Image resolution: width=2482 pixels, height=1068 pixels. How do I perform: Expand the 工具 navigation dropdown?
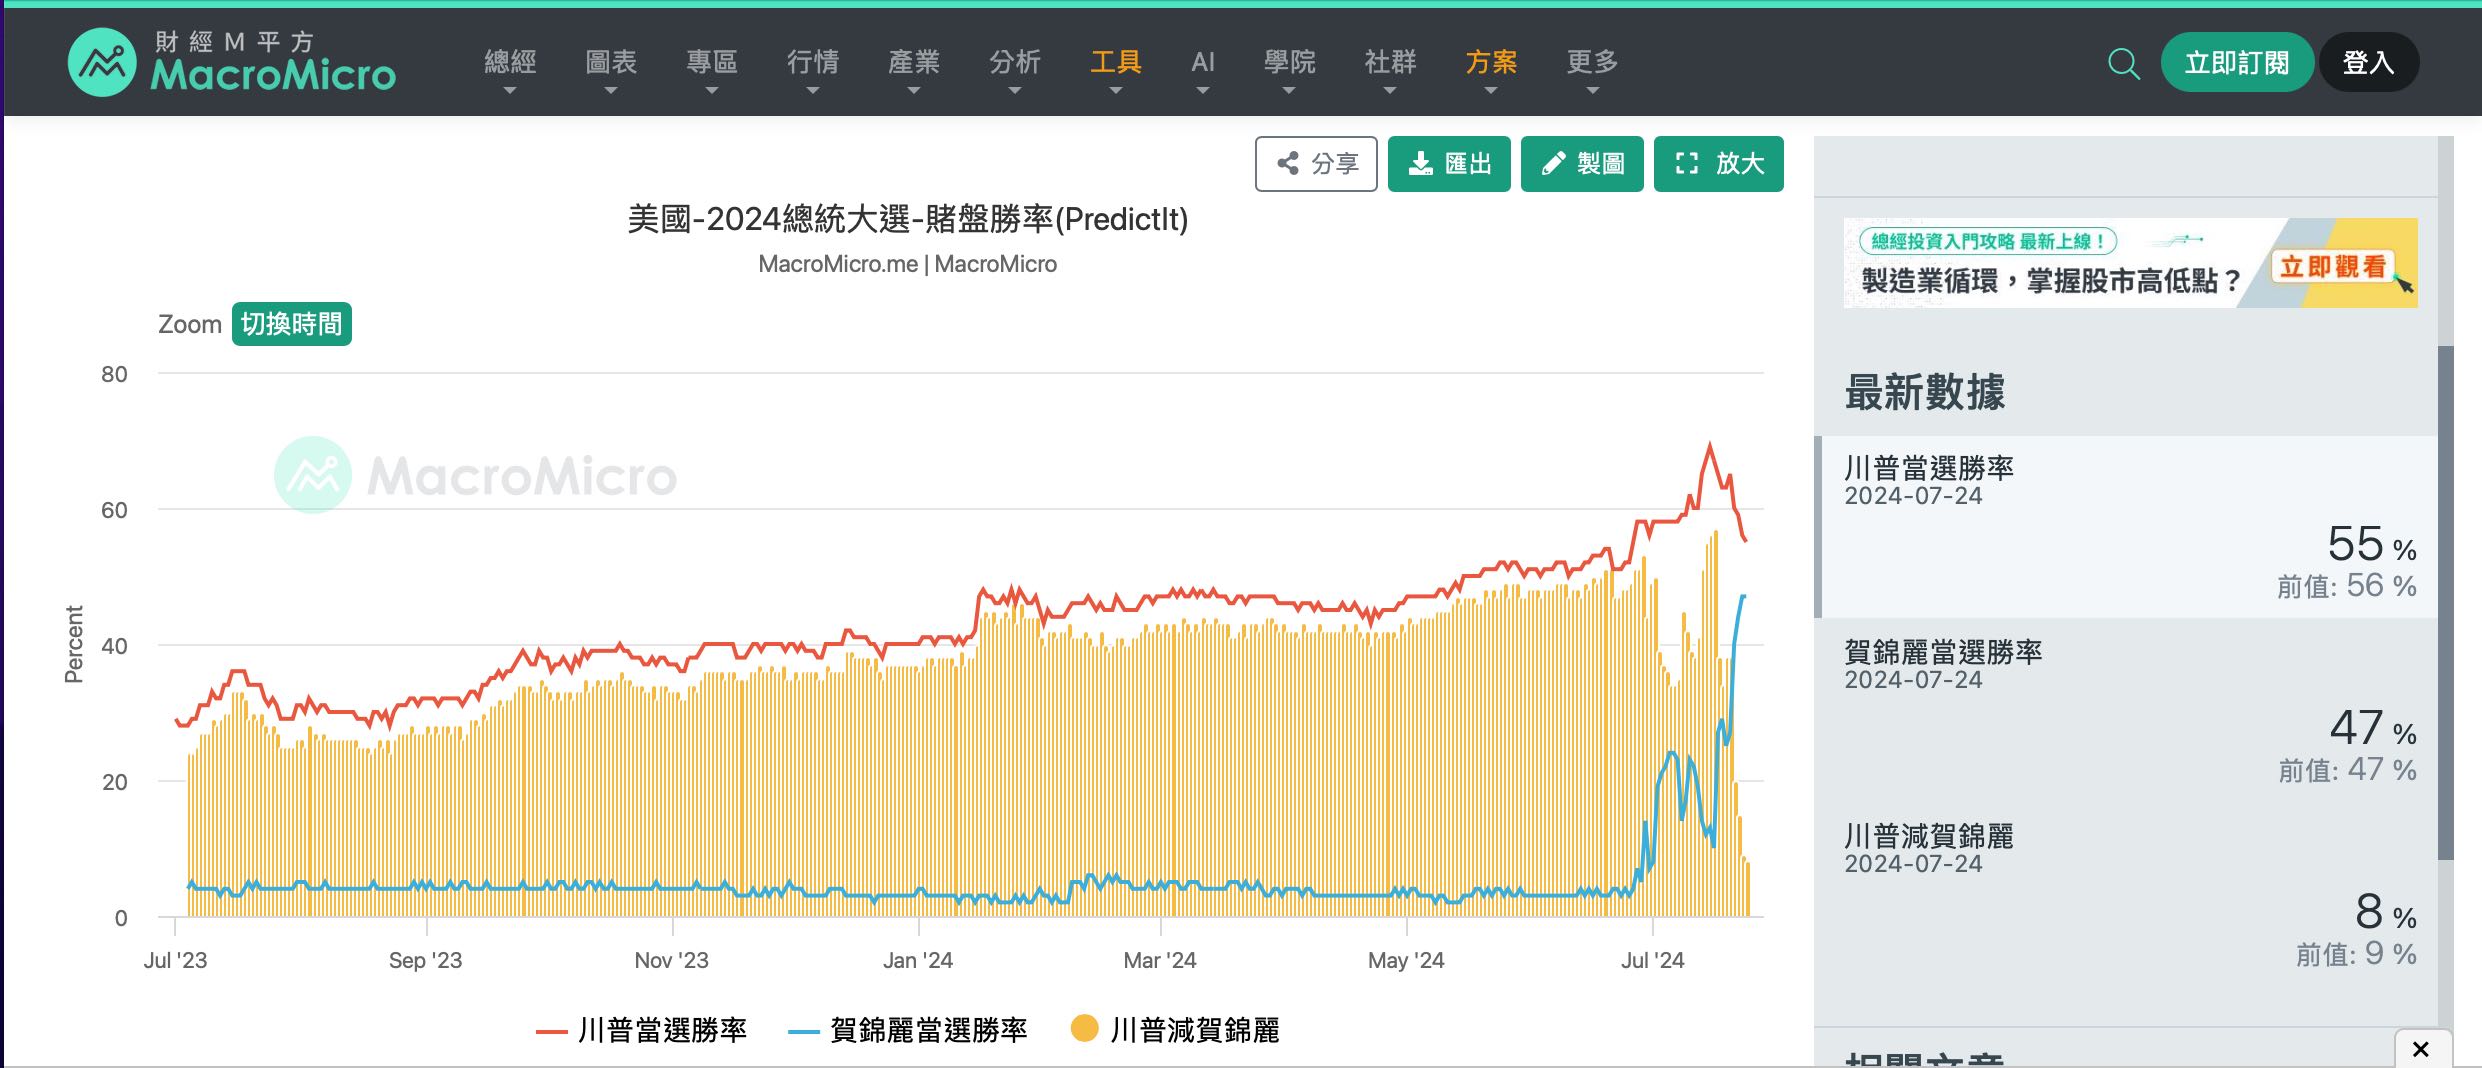(1117, 62)
